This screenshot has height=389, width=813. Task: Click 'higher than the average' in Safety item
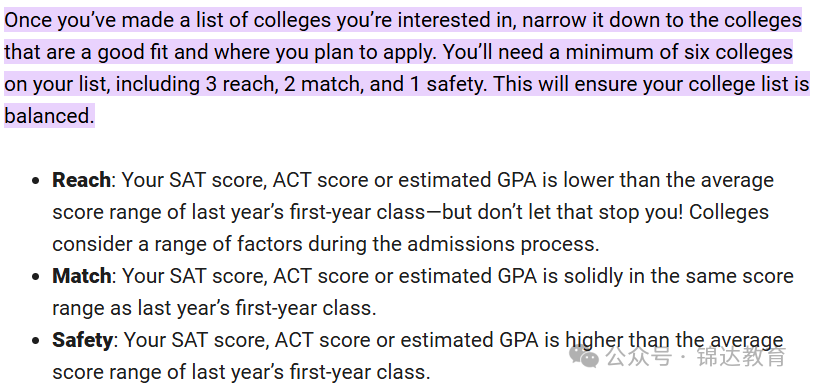click(x=674, y=341)
